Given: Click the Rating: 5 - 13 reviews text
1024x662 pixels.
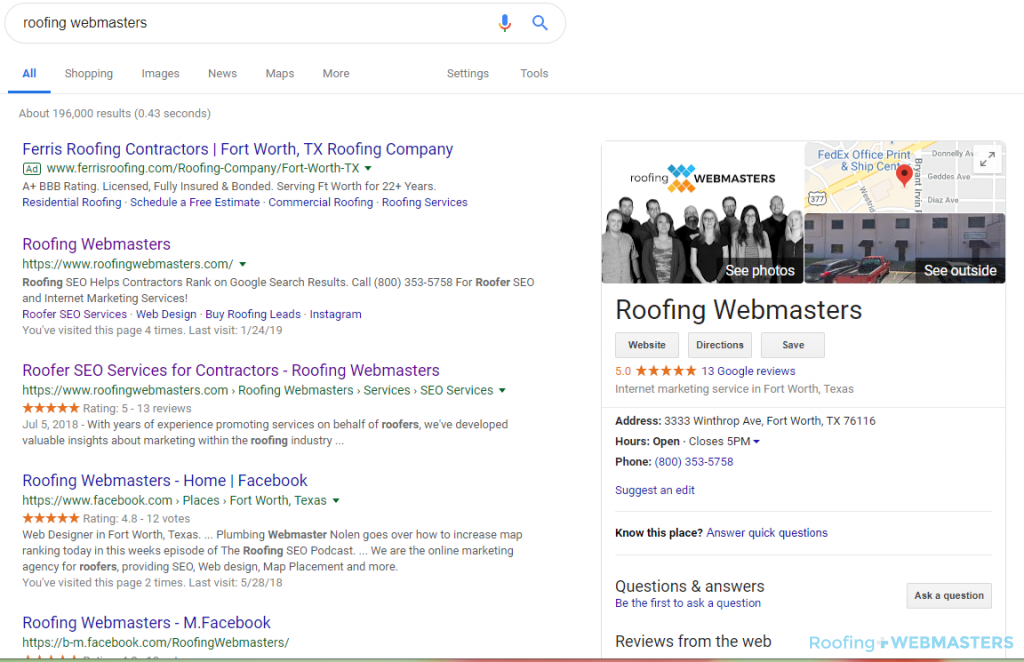Looking at the screenshot, I should click(x=136, y=409).
